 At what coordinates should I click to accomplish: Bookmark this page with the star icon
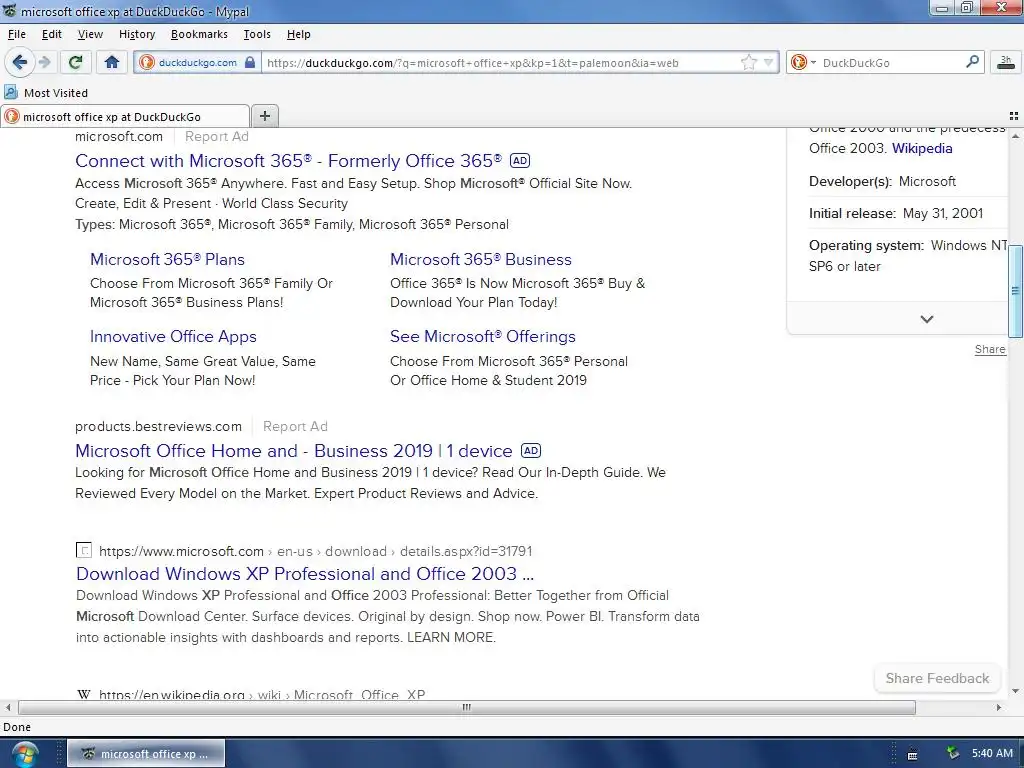point(748,63)
